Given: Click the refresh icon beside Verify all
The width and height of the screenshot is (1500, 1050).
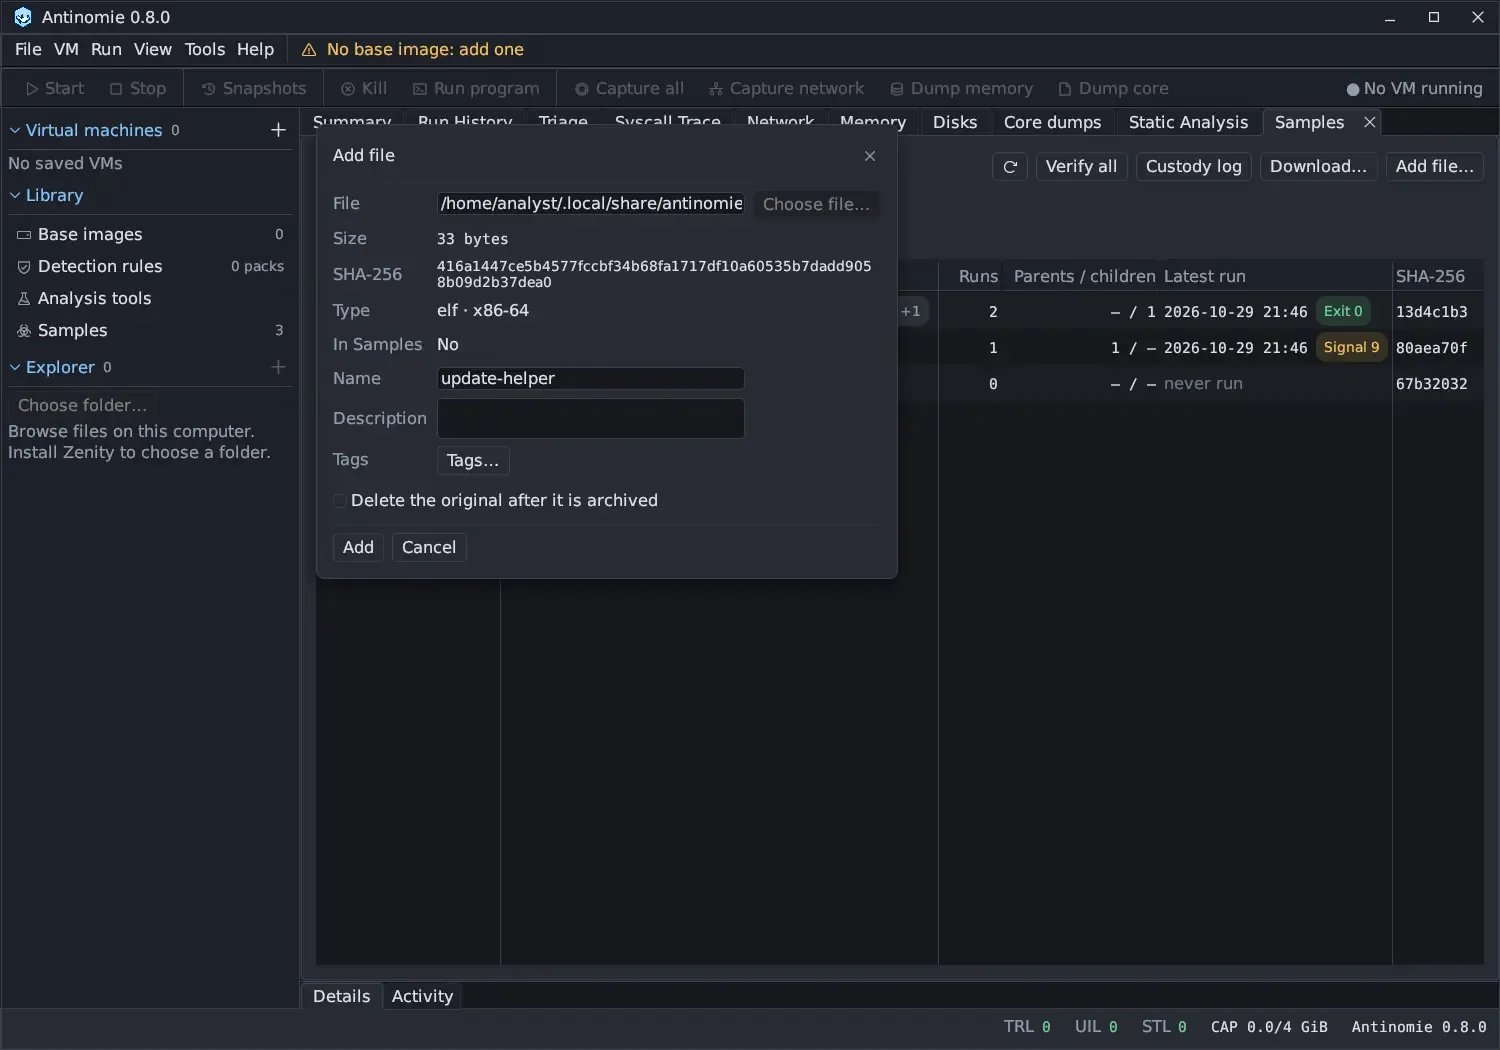Looking at the screenshot, I should (x=1010, y=167).
